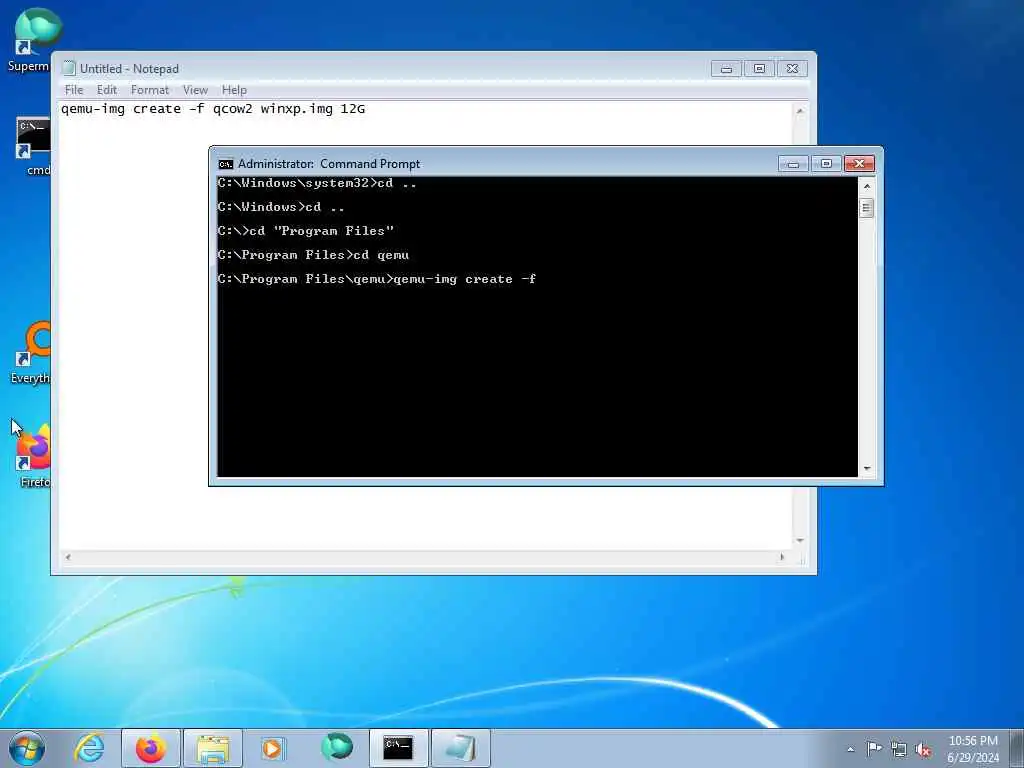Open the network status tray icon

pos(899,750)
